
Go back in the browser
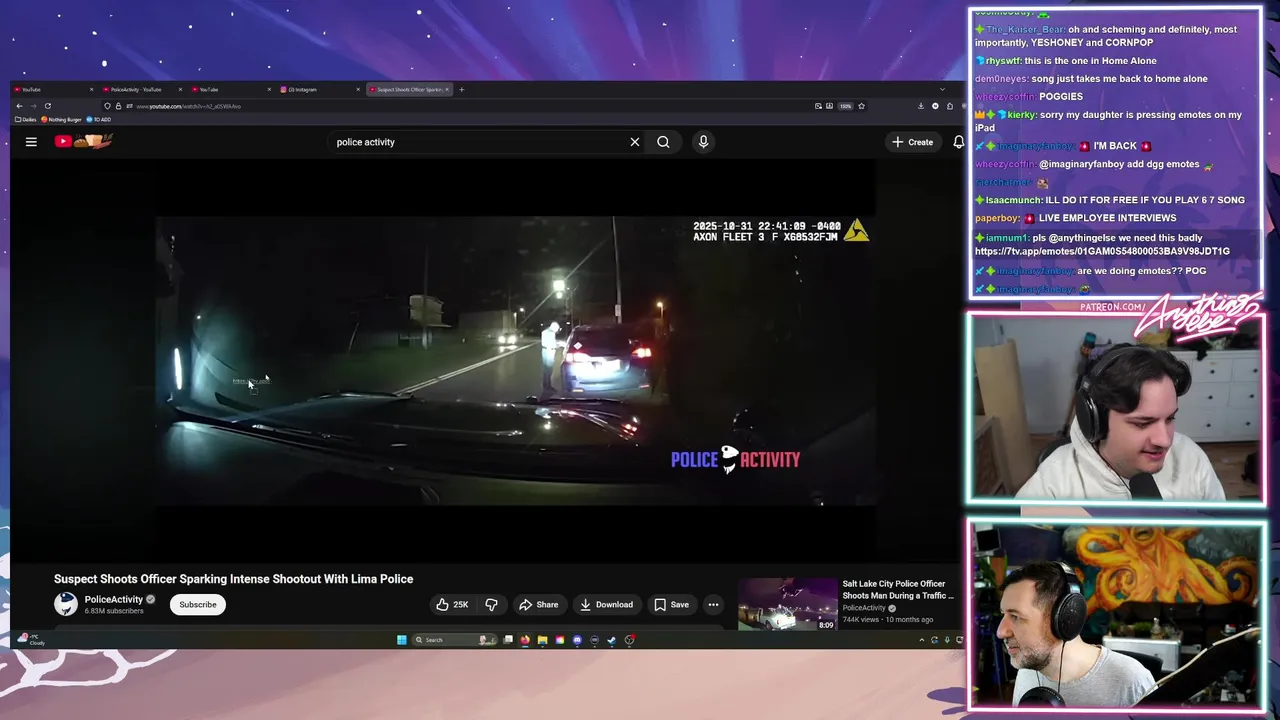19,106
